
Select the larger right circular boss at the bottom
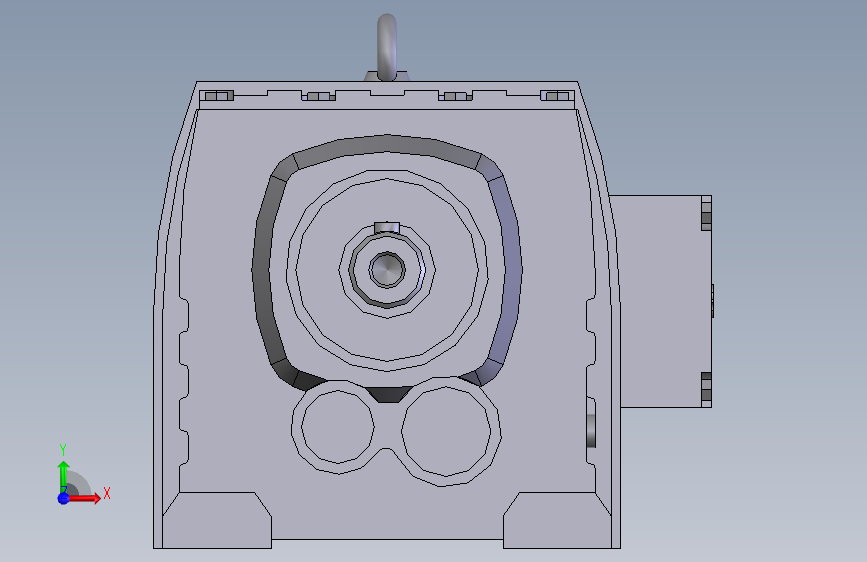(446, 431)
